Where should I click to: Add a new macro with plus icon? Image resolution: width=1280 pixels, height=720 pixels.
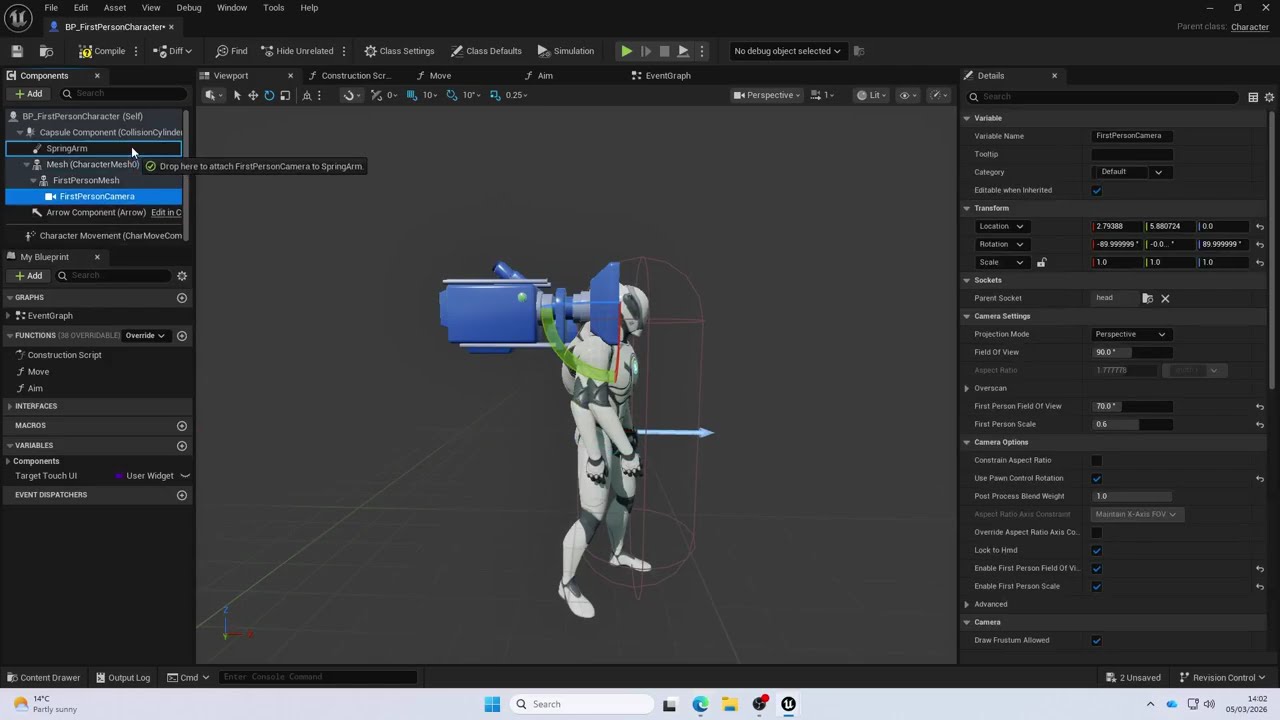[x=182, y=425]
